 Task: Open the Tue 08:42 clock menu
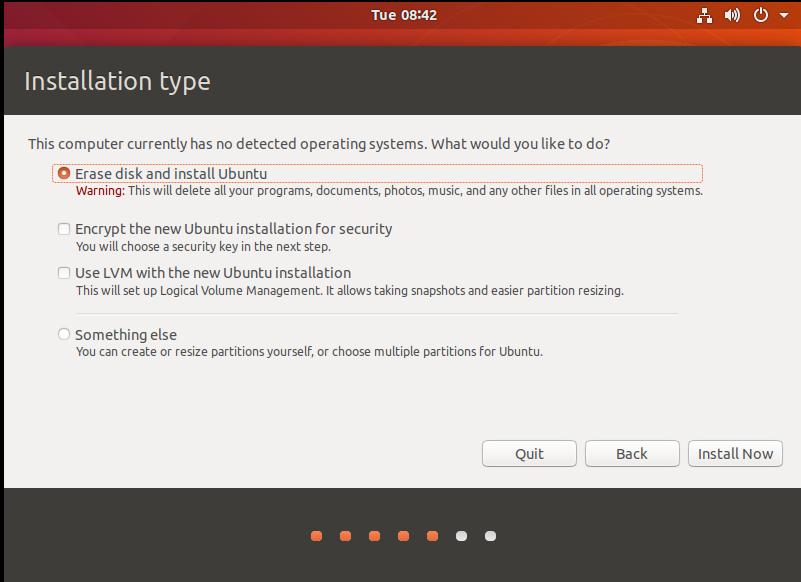click(x=404, y=15)
